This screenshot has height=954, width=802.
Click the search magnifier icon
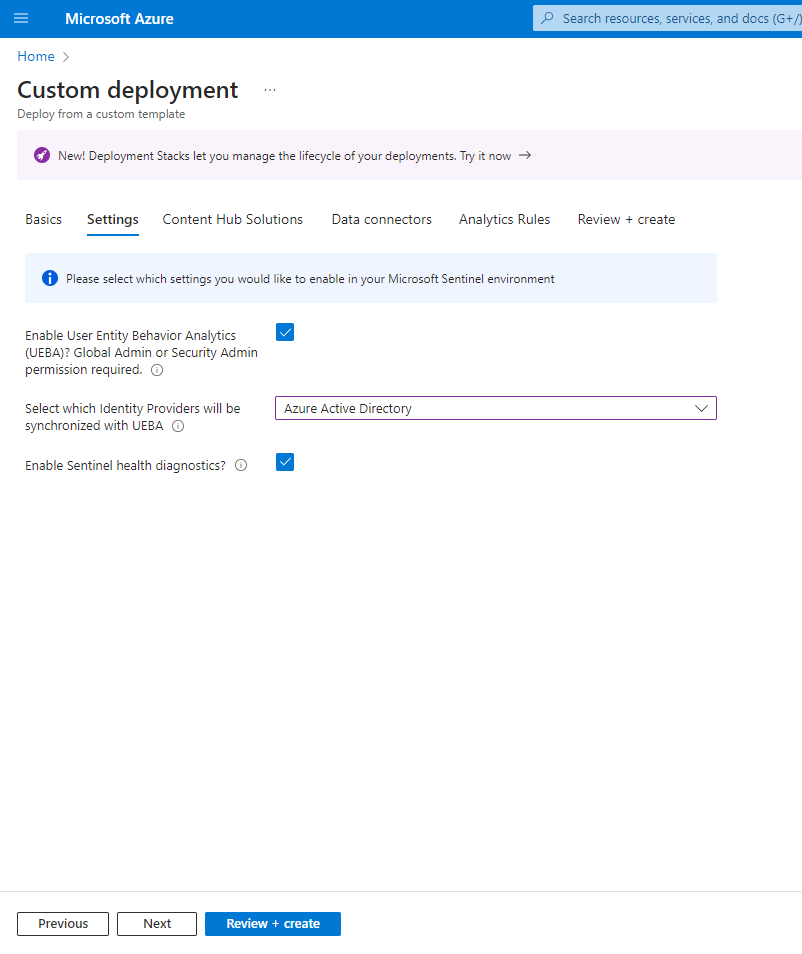click(548, 18)
